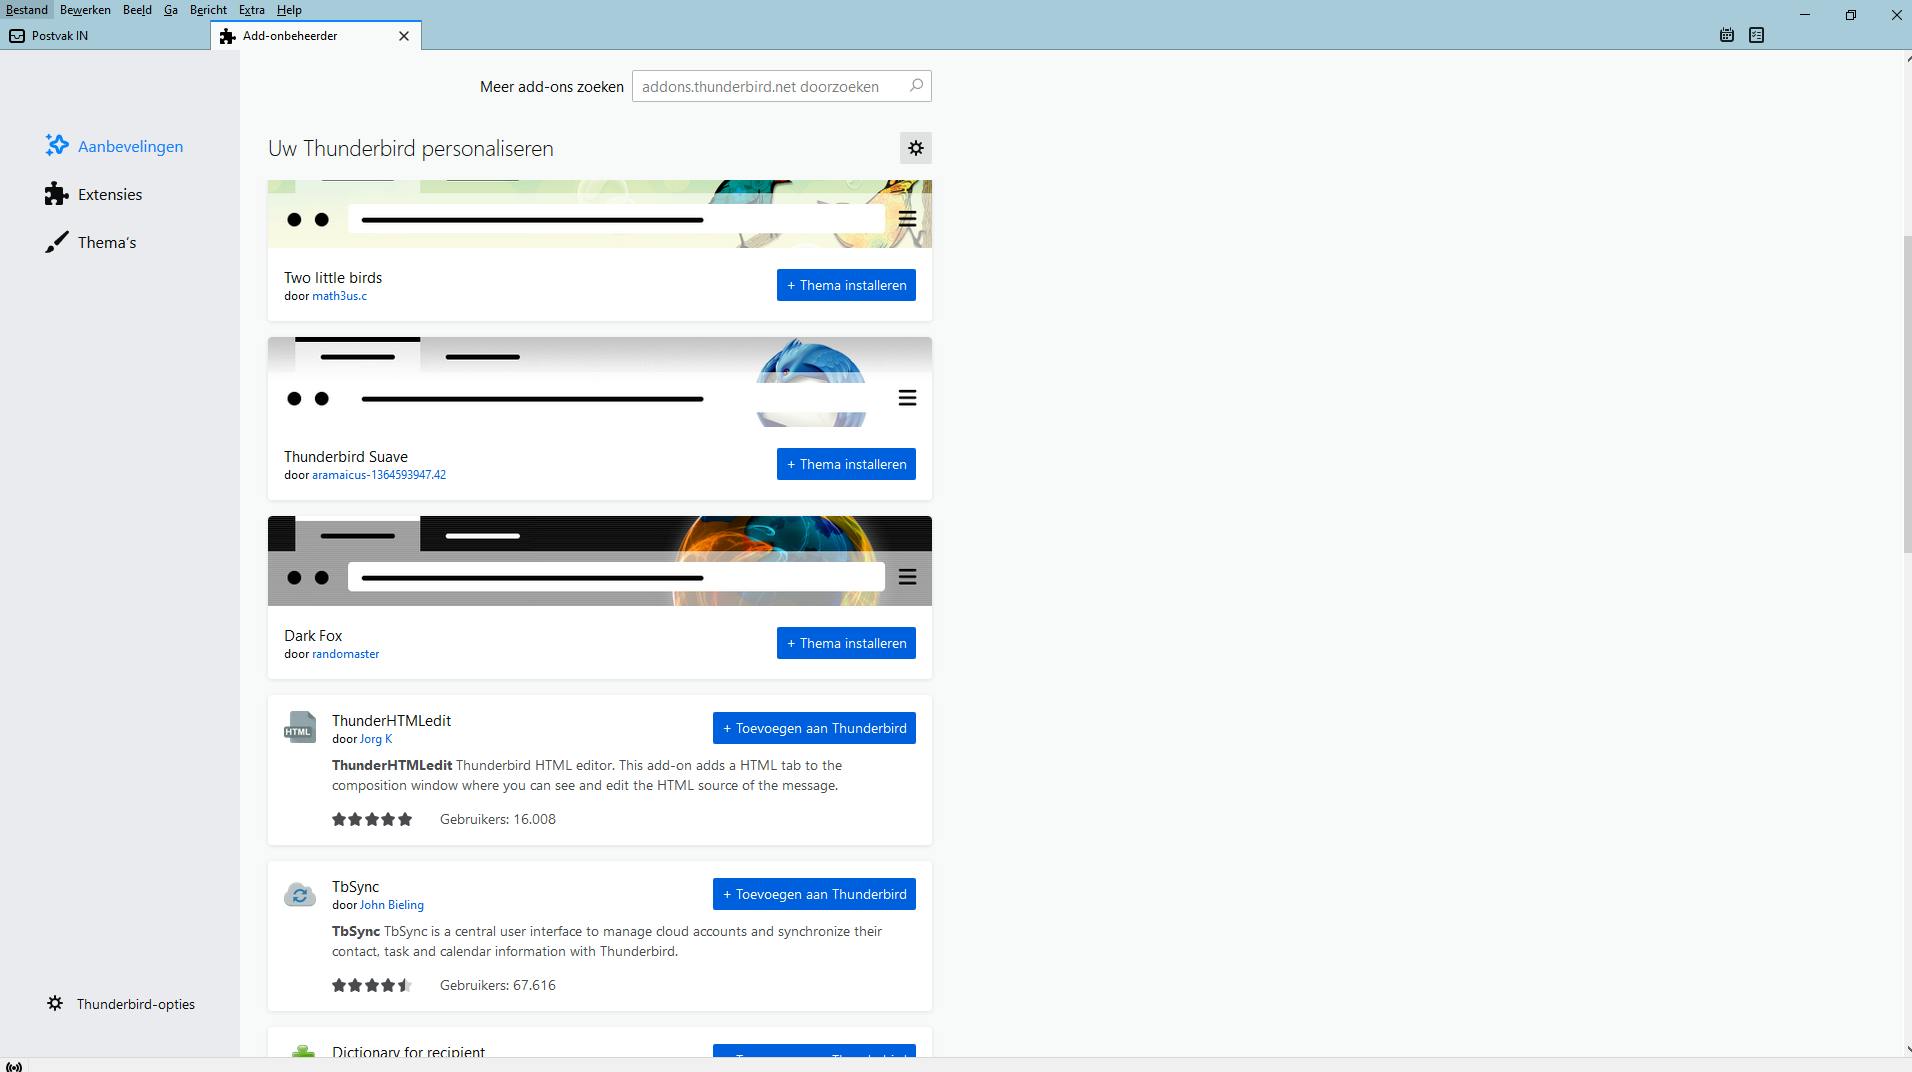The height and width of the screenshot is (1072, 1912).
Task: Open the Extensies puzzle-piece category
Action: point(94,194)
